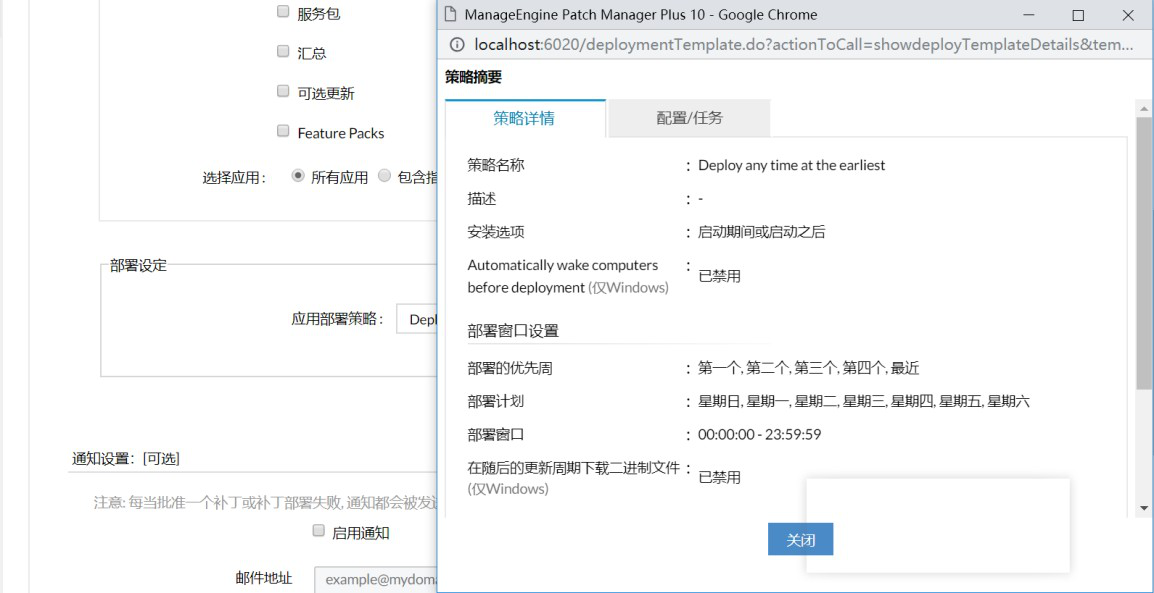Screen dimensions: 1154x593
Task: Tick the 启用通知 checkbox
Action: pos(319,531)
